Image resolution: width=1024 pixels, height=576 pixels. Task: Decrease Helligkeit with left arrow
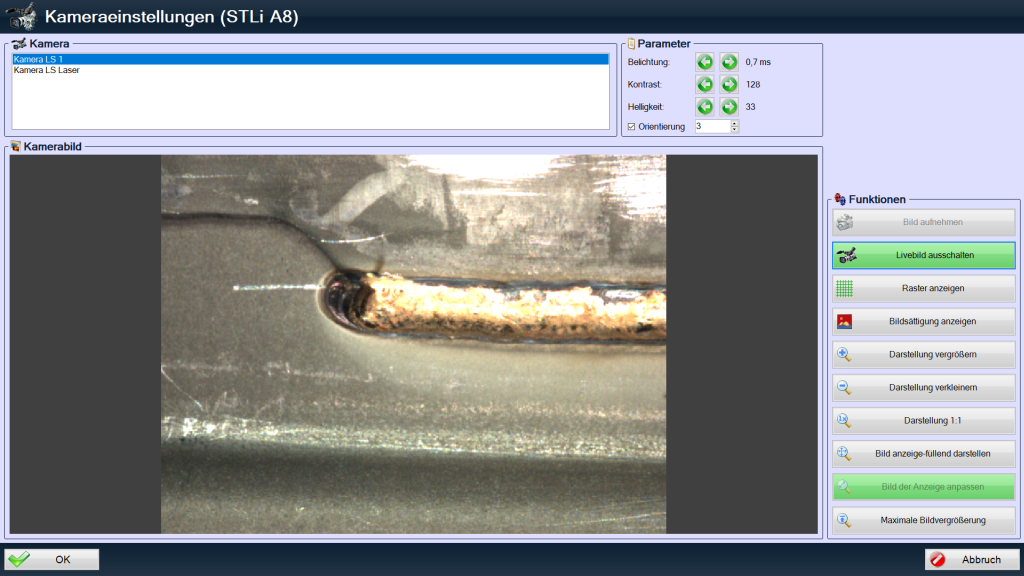[705, 106]
